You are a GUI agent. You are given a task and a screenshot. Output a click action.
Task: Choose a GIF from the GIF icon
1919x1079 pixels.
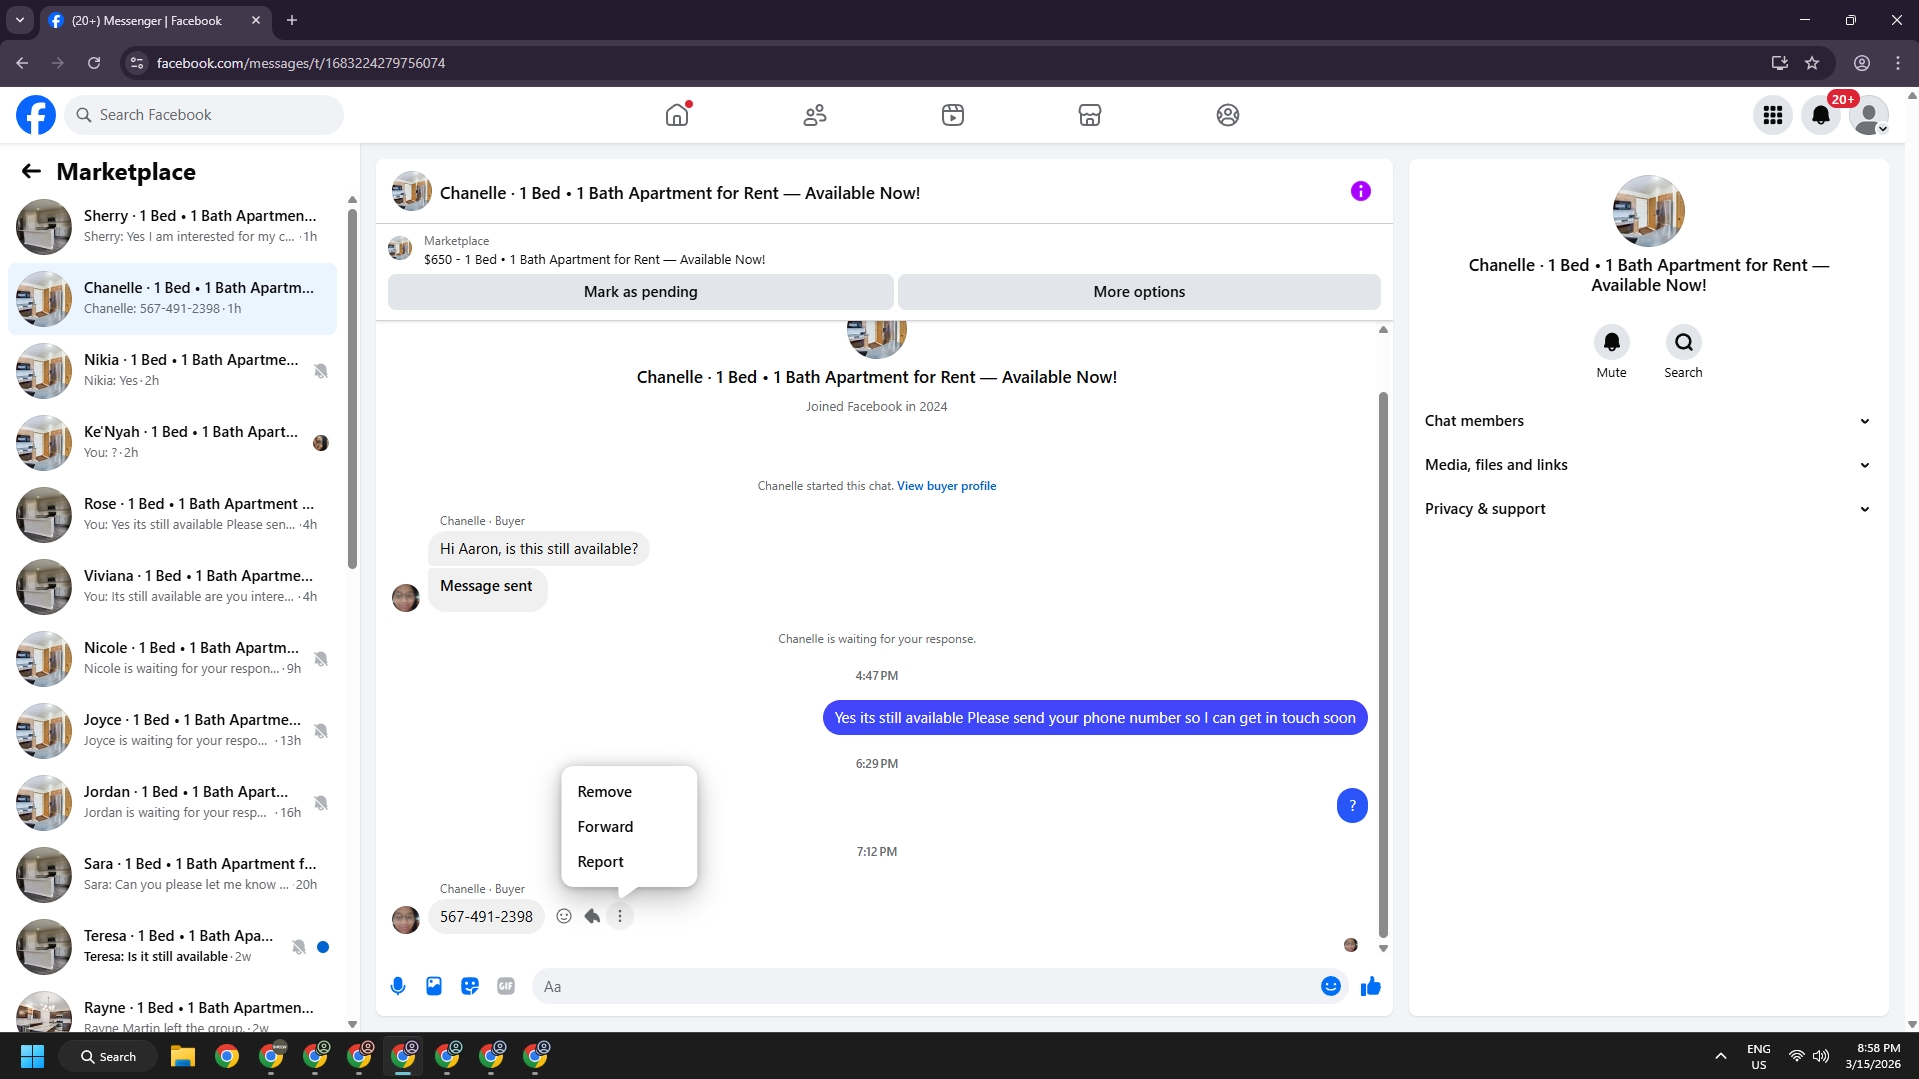506,986
